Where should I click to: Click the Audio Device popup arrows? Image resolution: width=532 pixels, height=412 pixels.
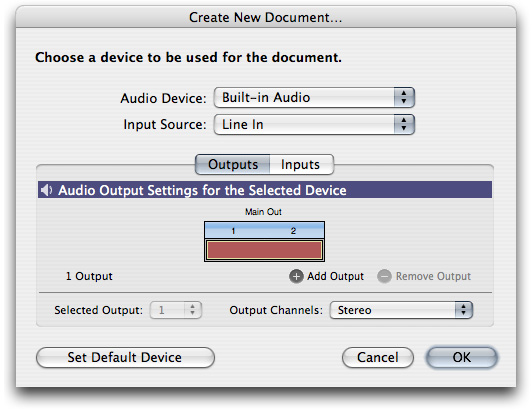coord(404,98)
